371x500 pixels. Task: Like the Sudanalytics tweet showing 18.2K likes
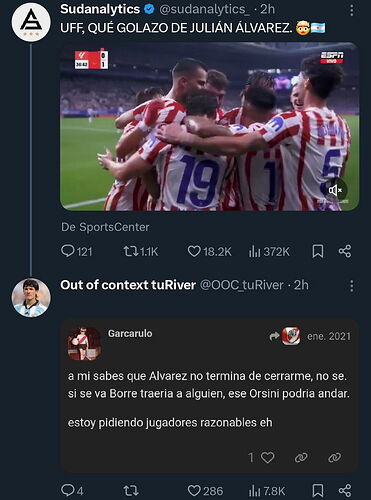pyautogui.click(x=209, y=251)
